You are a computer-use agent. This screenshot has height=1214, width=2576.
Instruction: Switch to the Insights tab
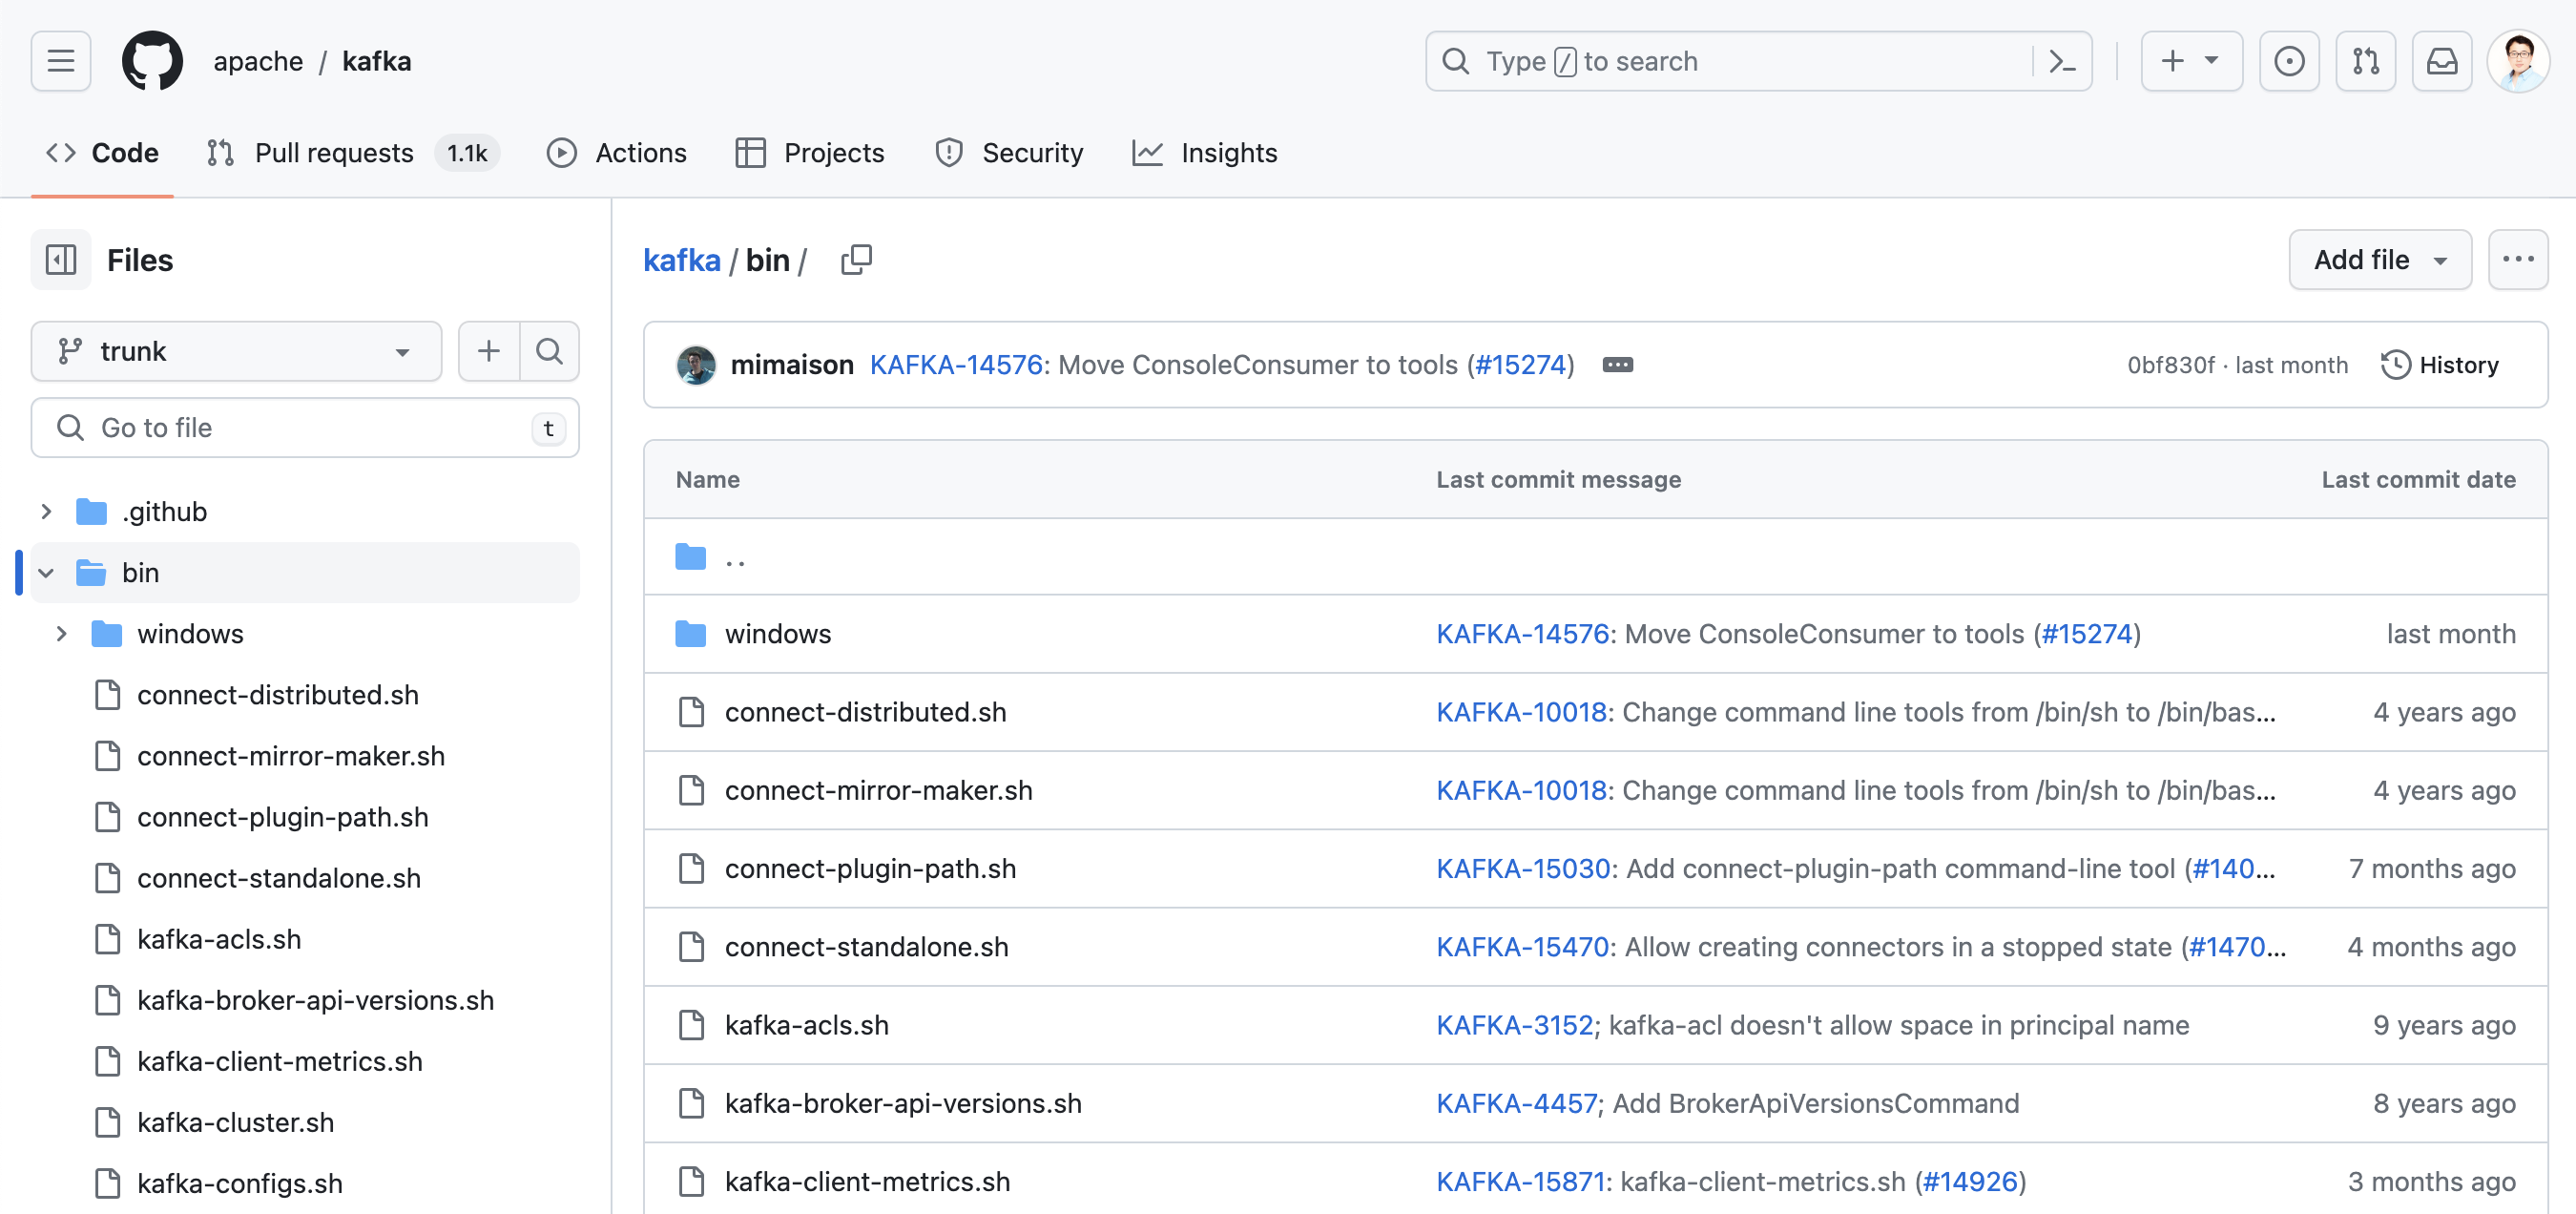tap(1205, 153)
